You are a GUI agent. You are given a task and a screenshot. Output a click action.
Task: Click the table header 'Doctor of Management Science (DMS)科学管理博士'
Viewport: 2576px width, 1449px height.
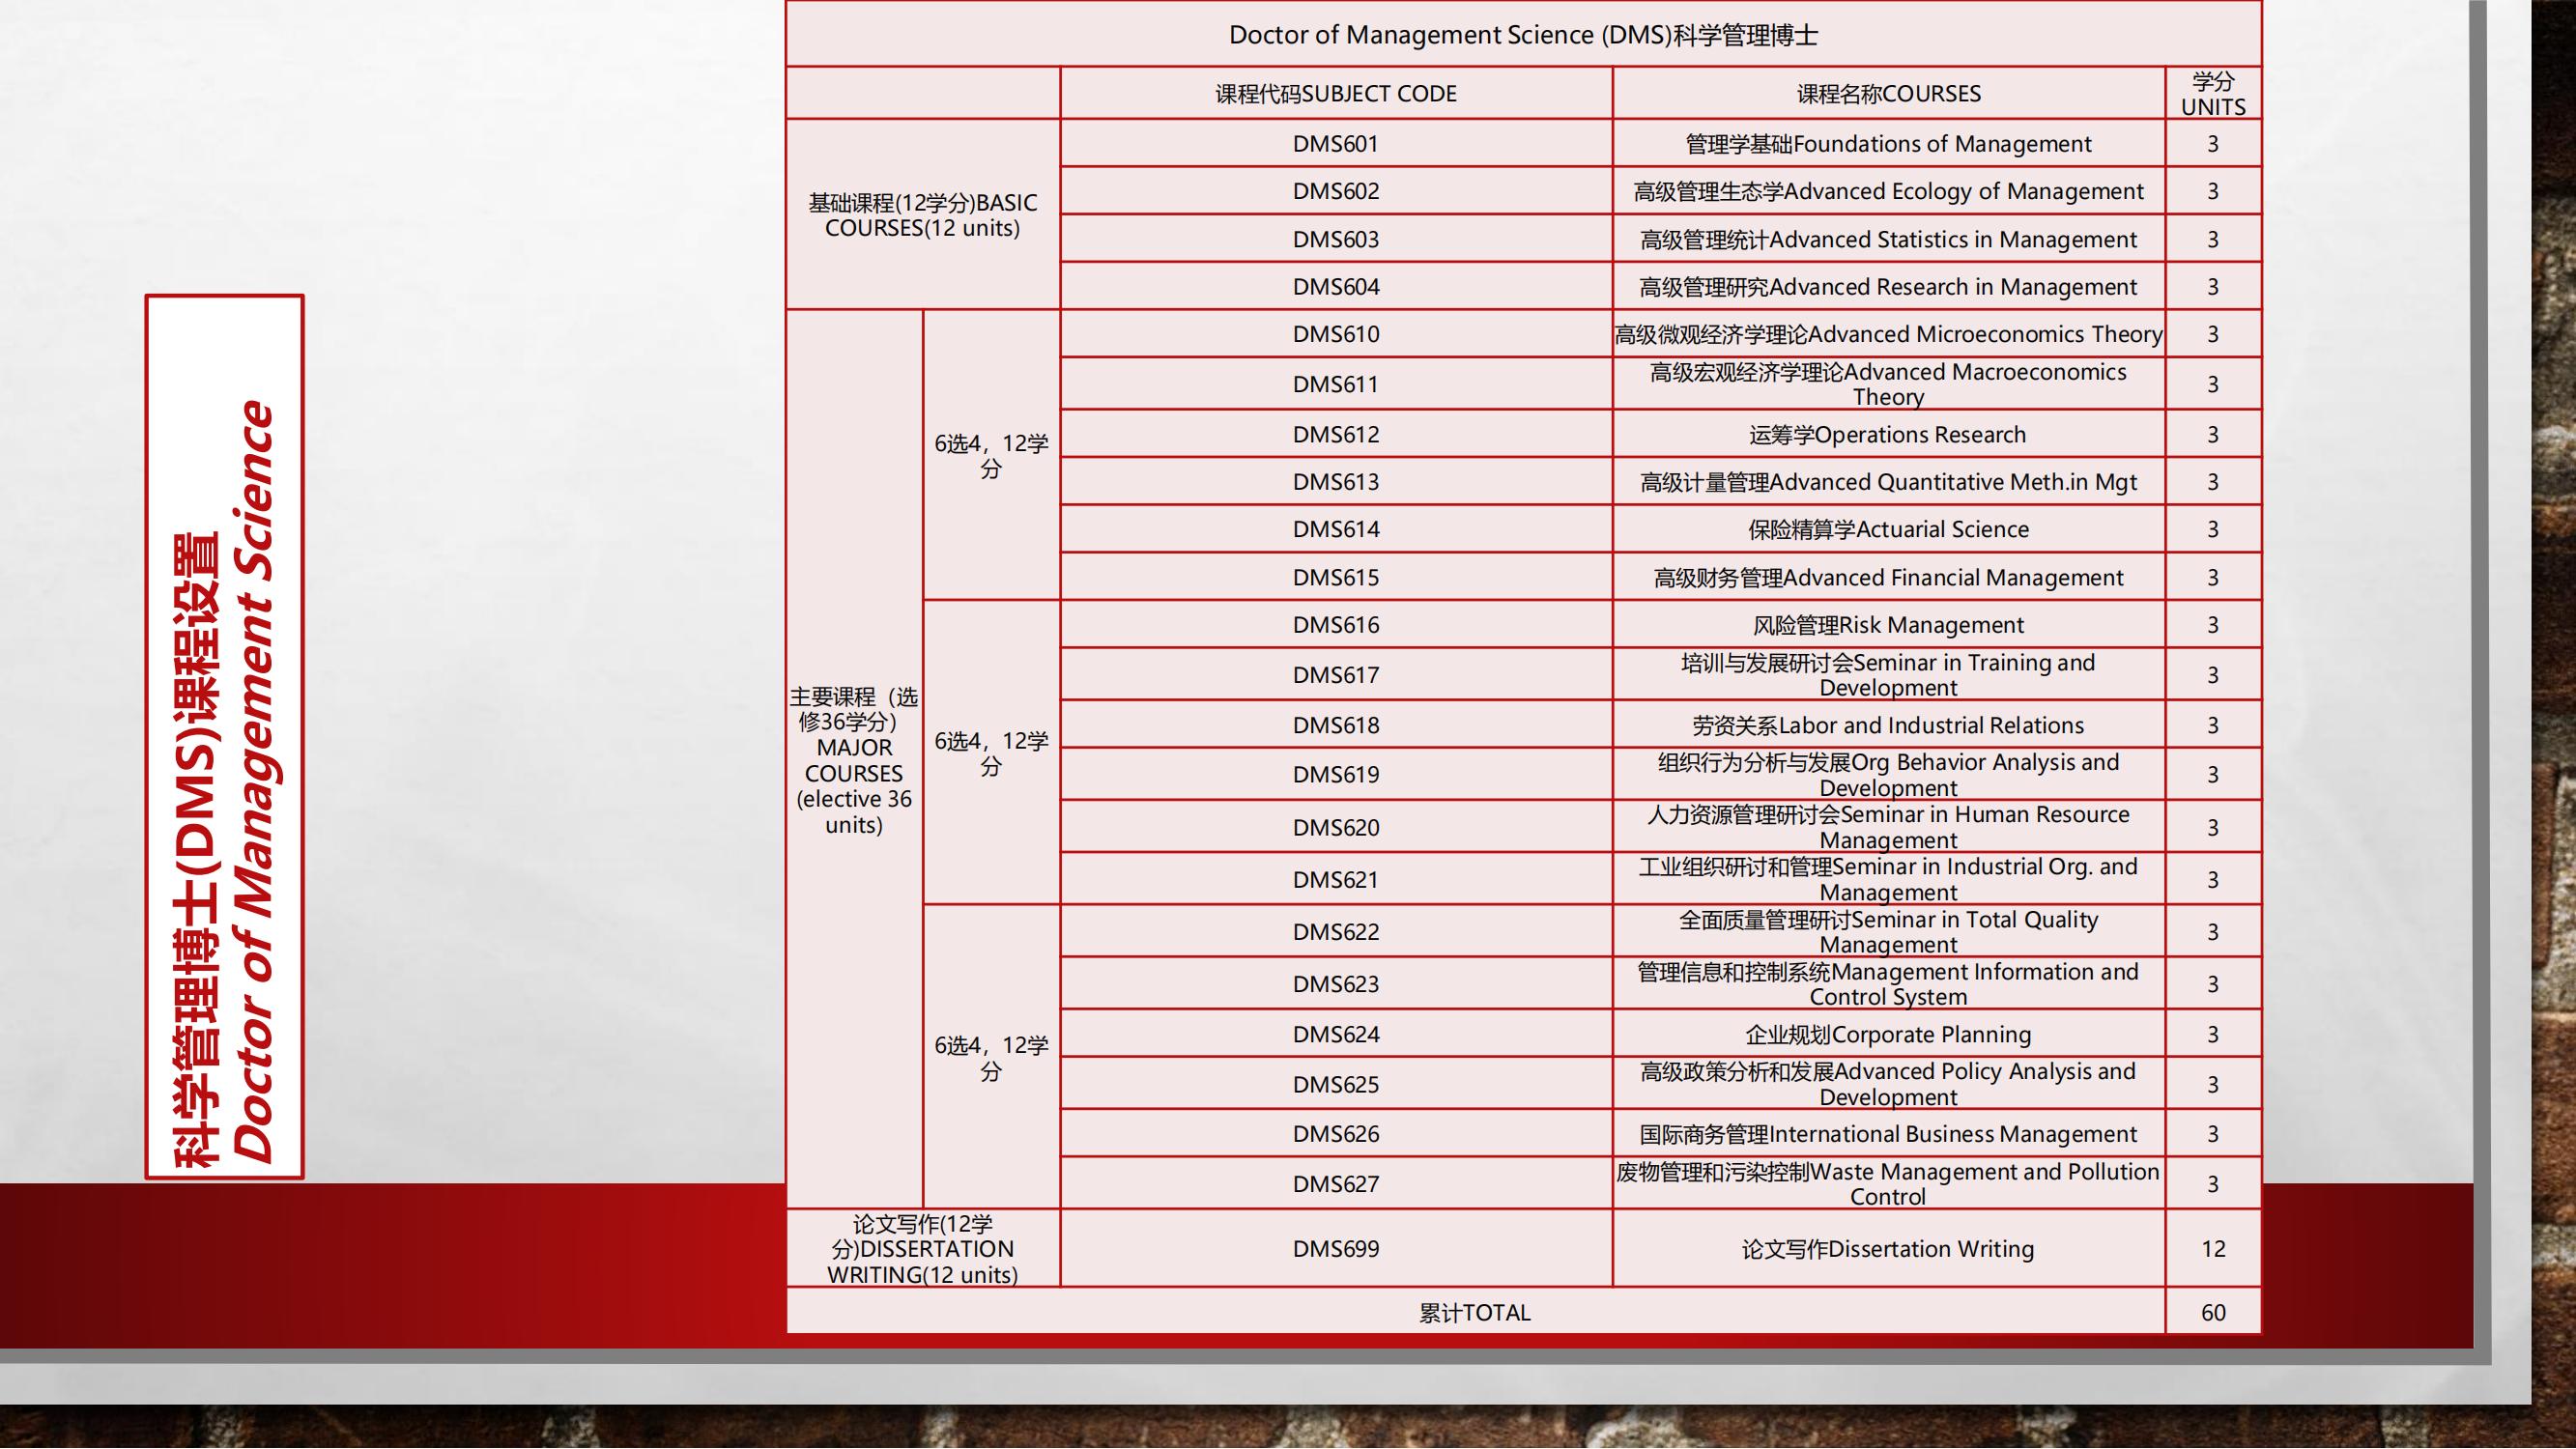(1523, 35)
